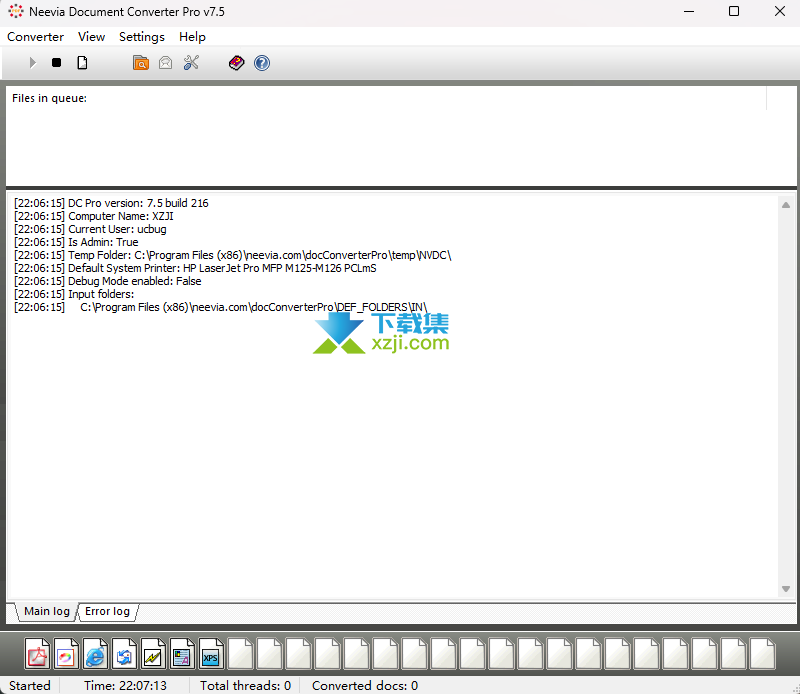Click the 'DC Pro version: 7.5 build 216' log line
This screenshot has height=694, width=800.
coord(111,203)
